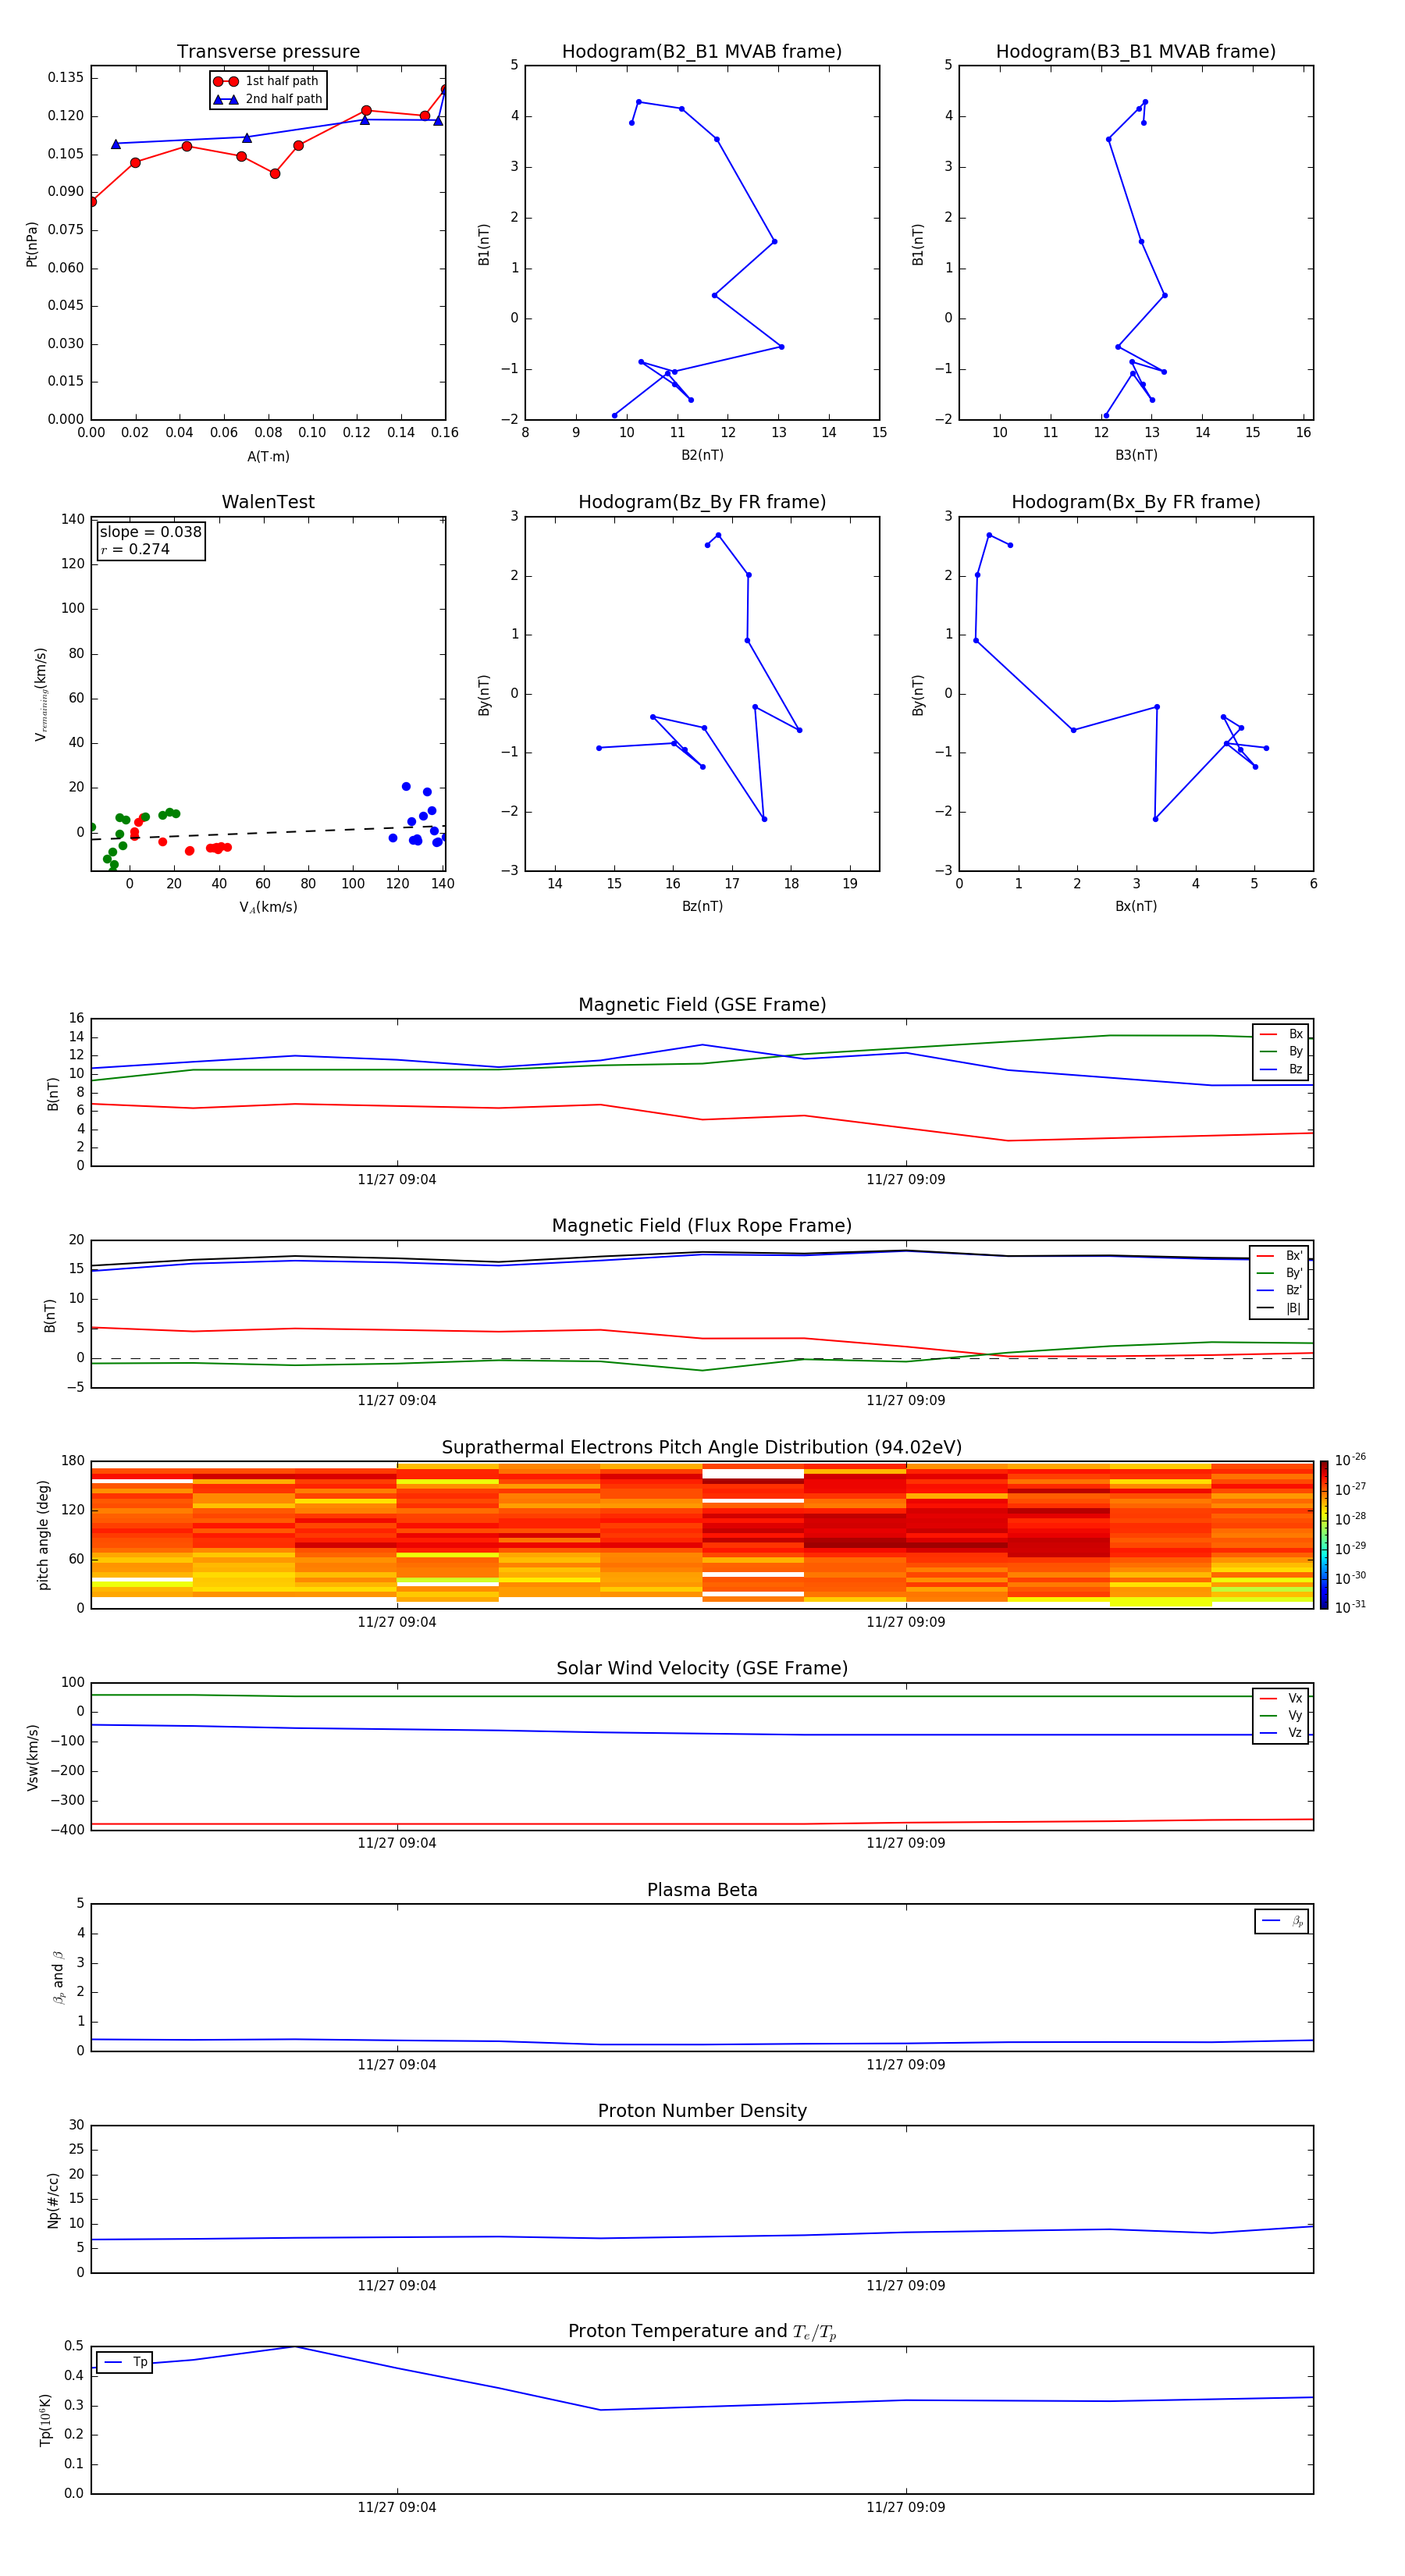
Task: Click the 'Proton Temperature and Te/Tp' title
Action: (702, 2332)
